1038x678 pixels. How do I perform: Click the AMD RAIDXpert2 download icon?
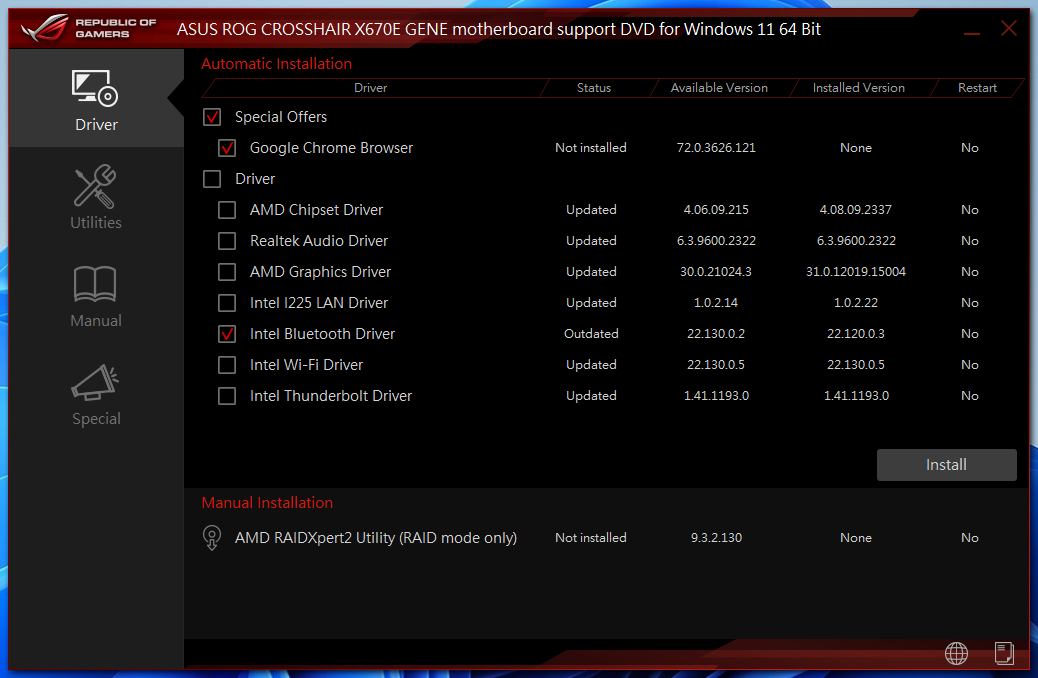point(212,538)
